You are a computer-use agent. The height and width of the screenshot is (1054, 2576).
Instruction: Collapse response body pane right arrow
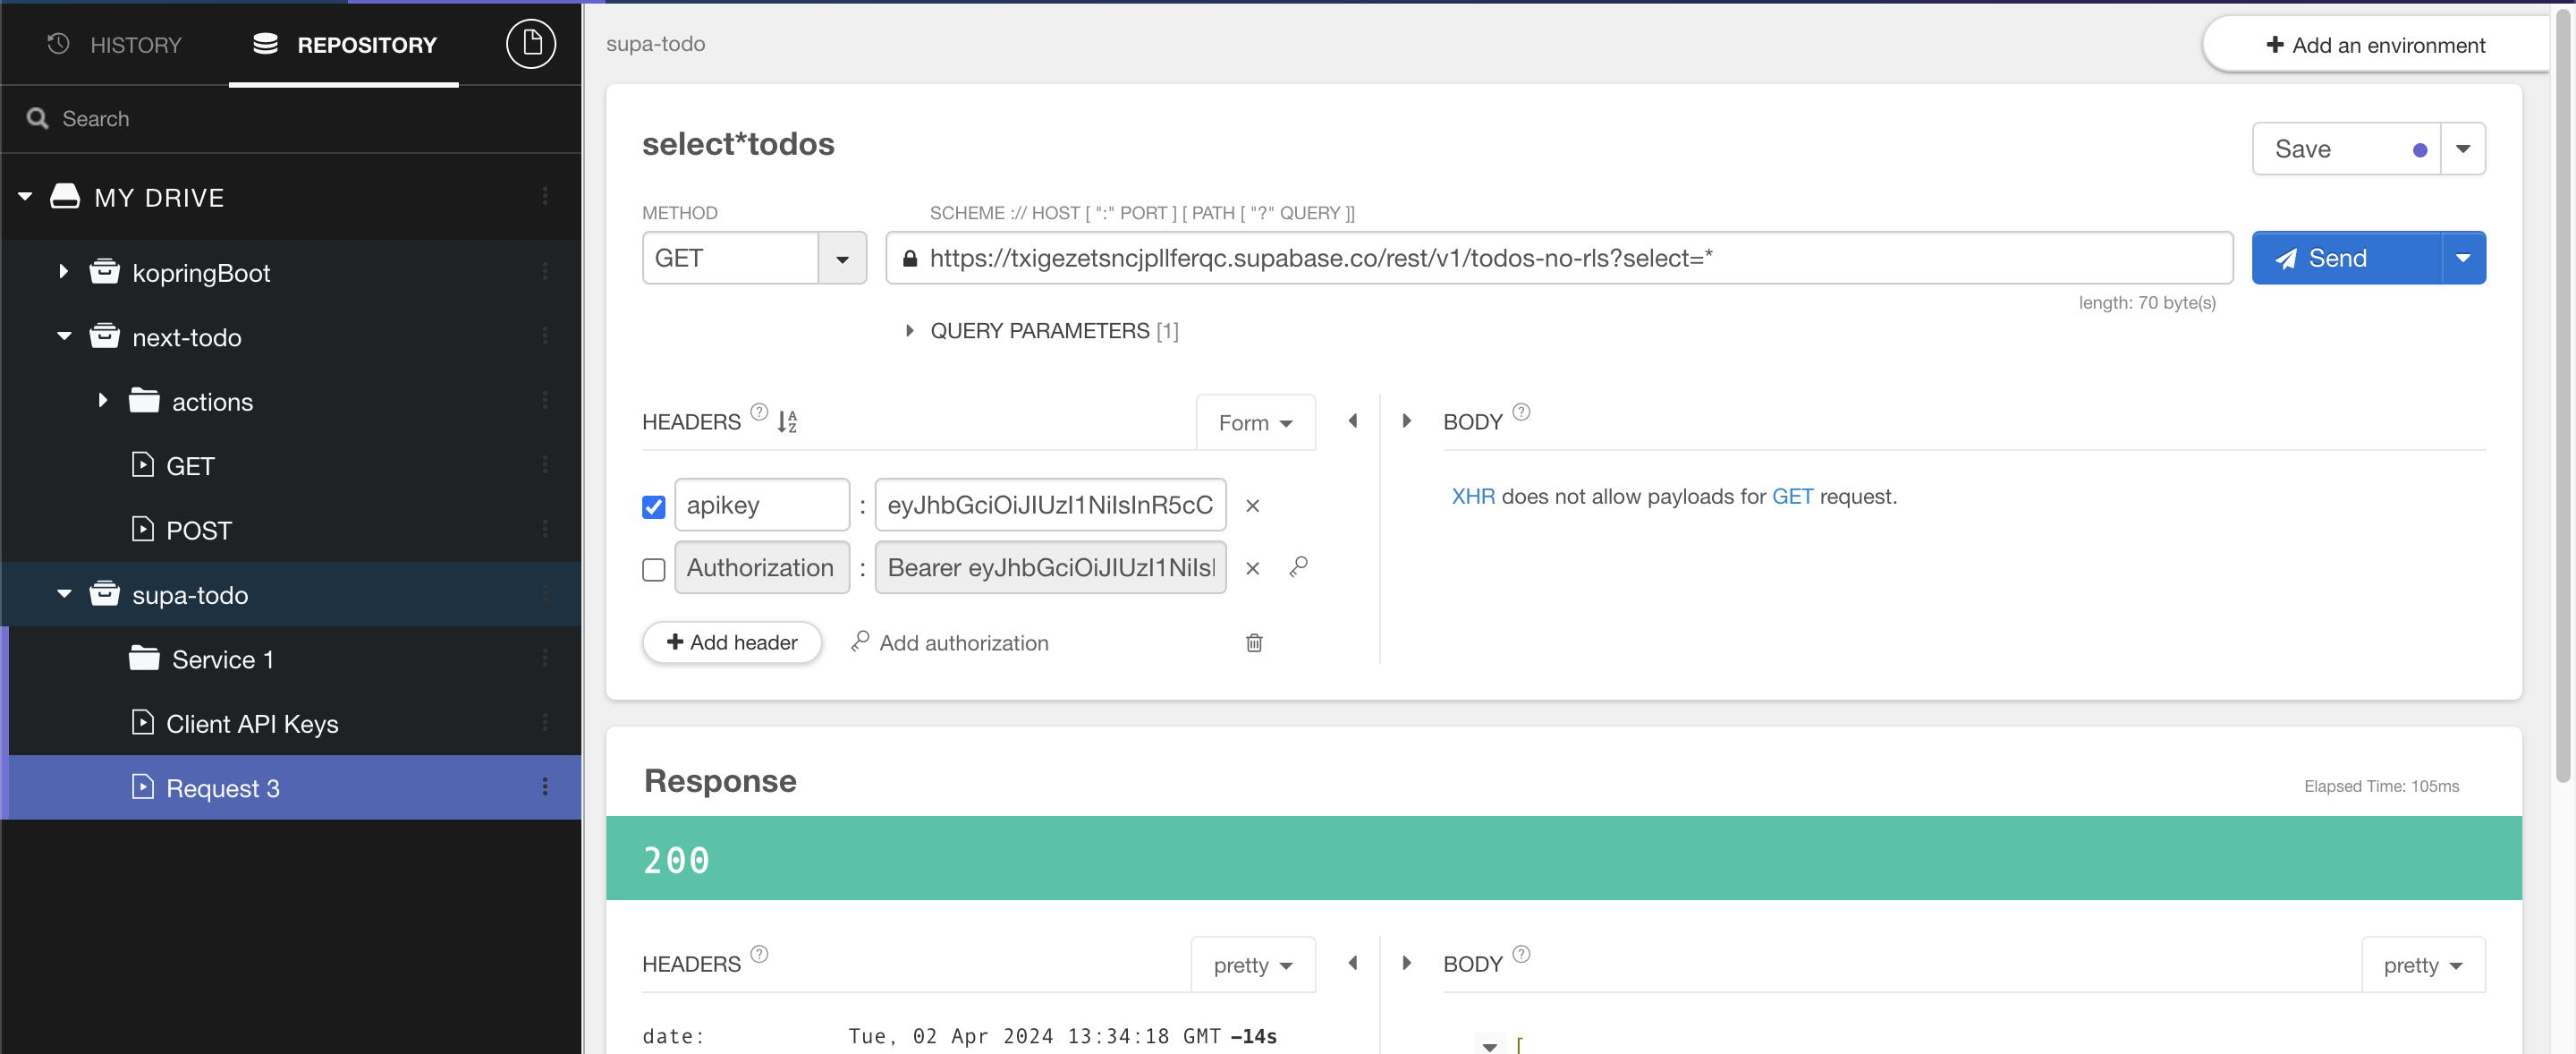coord(1407,963)
